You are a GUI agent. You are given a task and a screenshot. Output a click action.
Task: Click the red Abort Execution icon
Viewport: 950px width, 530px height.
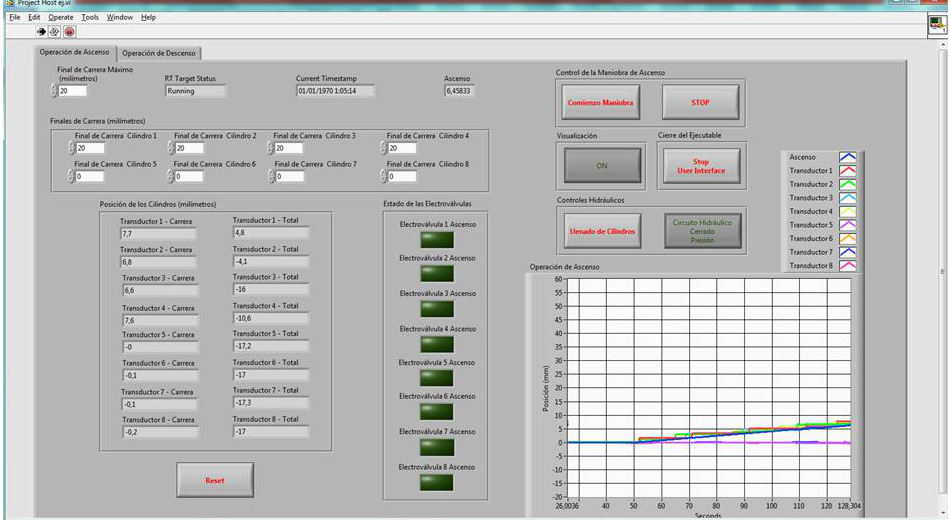click(x=69, y=31)
